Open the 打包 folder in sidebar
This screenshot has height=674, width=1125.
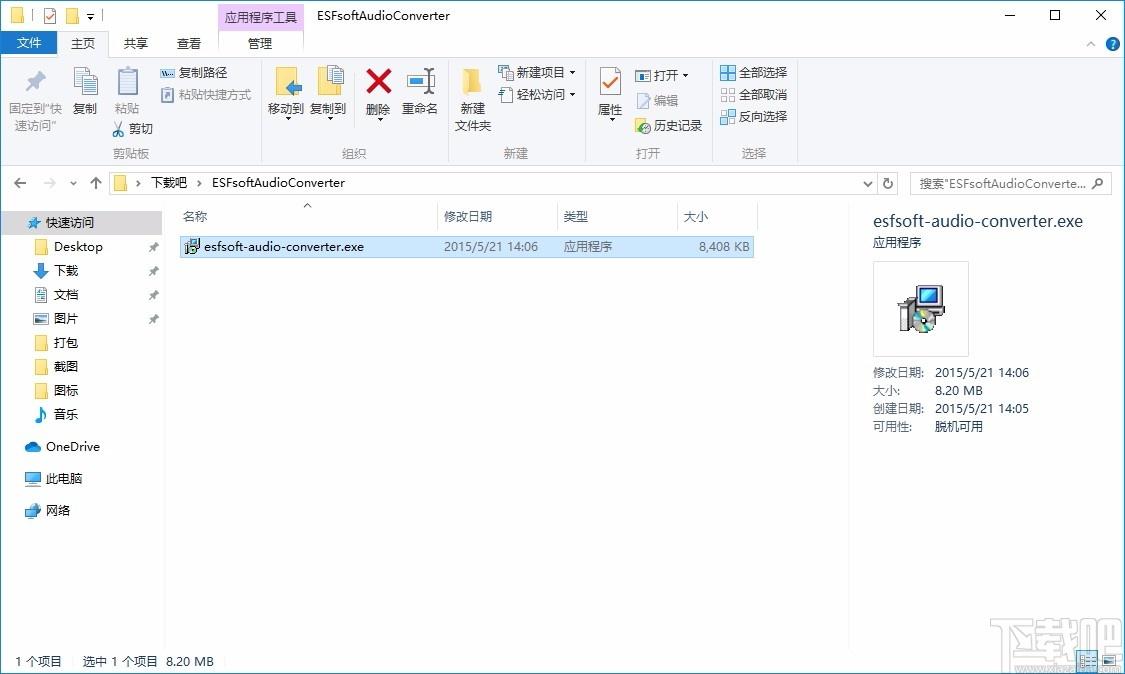[66, 342]
